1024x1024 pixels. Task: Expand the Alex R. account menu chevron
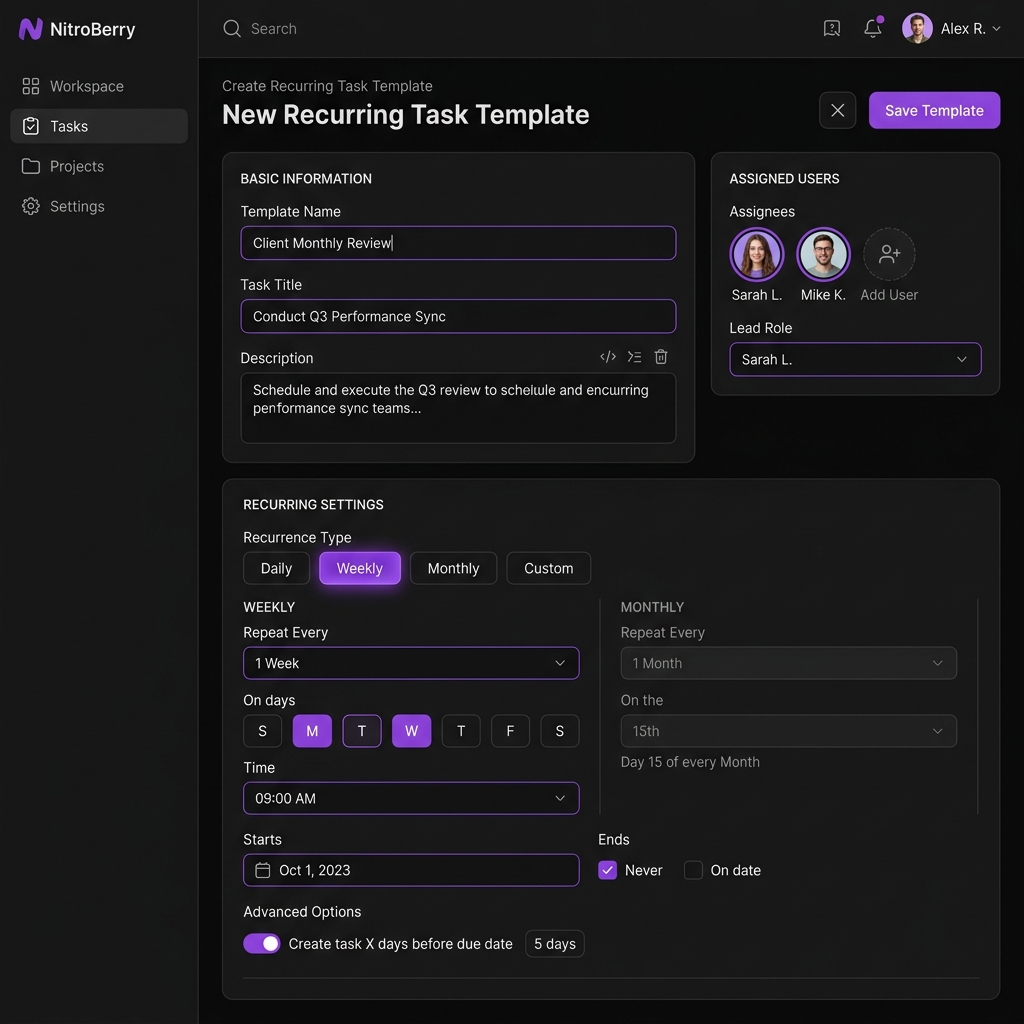997,29
